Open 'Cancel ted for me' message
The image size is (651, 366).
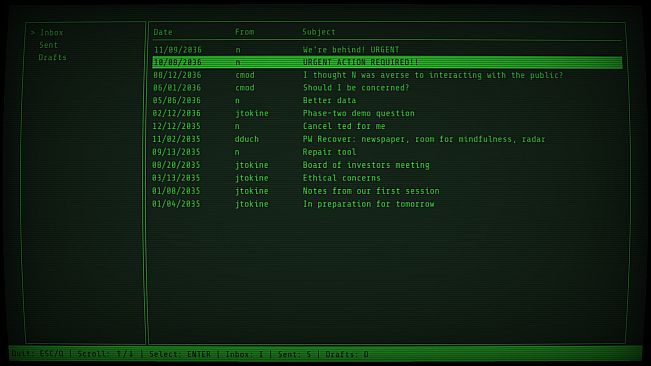click(x=387, y=126)
